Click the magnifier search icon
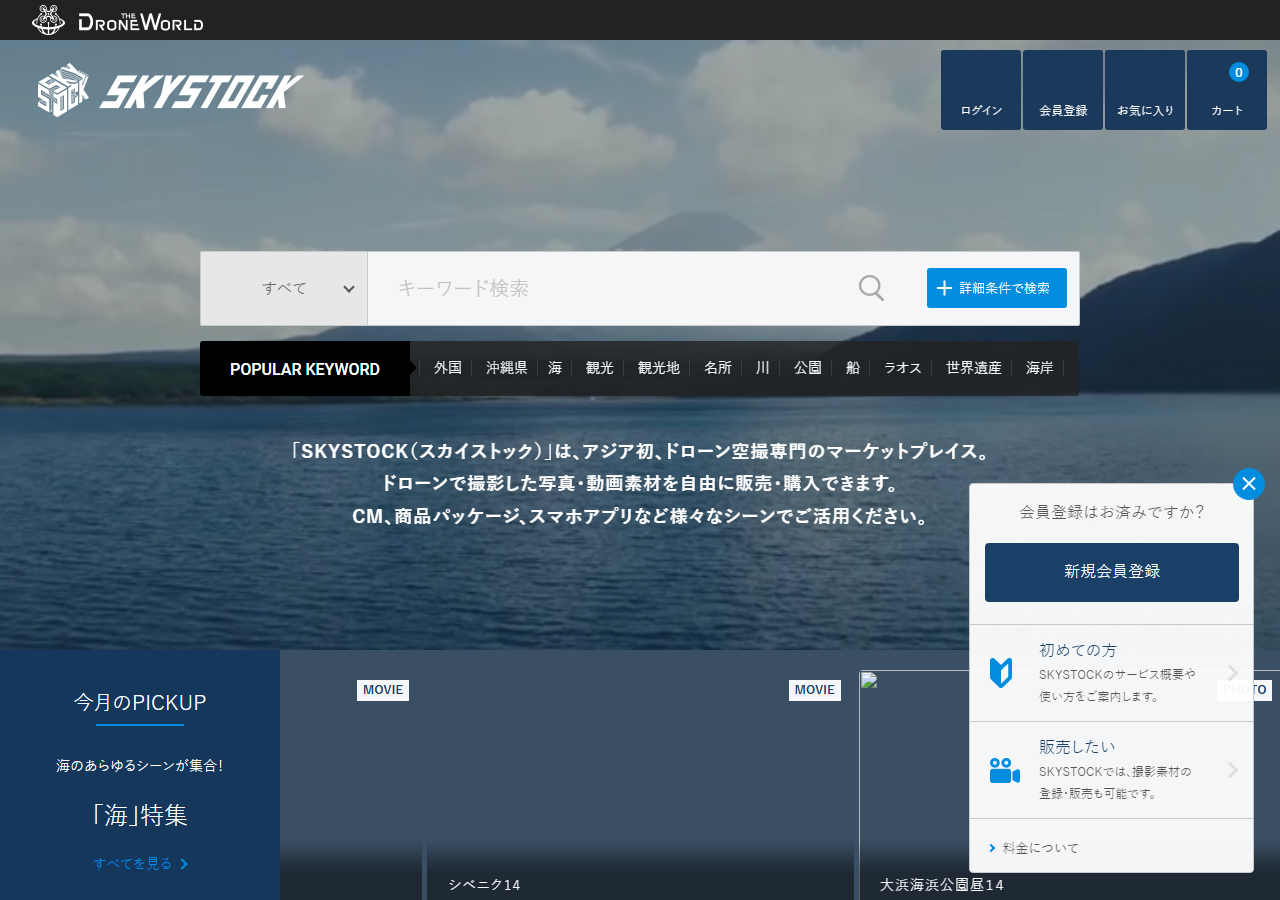The height and width of the screenshot is (900, 1280). (871, 288)
